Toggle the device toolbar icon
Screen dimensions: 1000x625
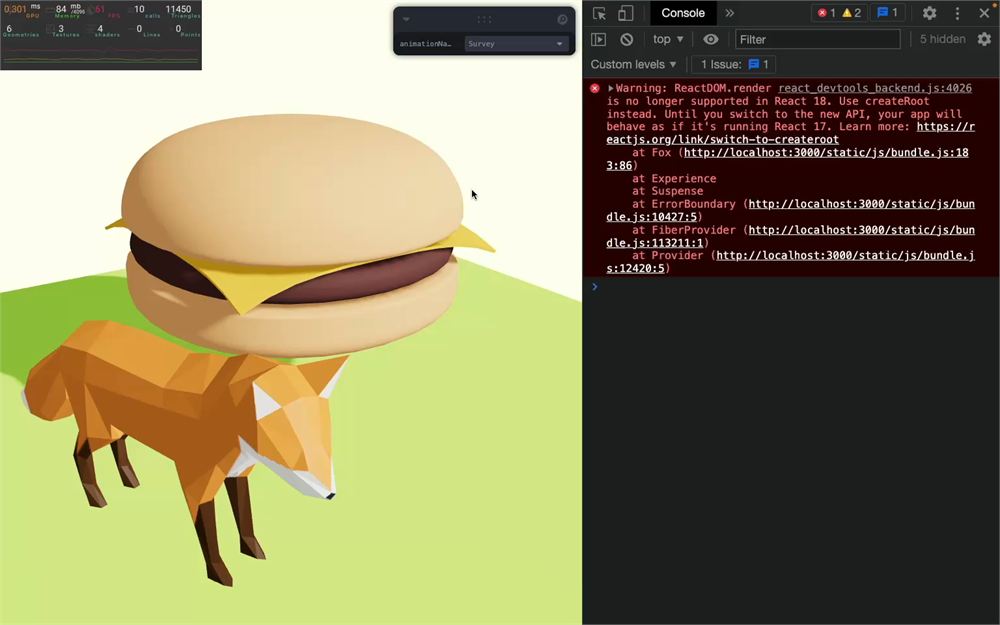(625, 13)
